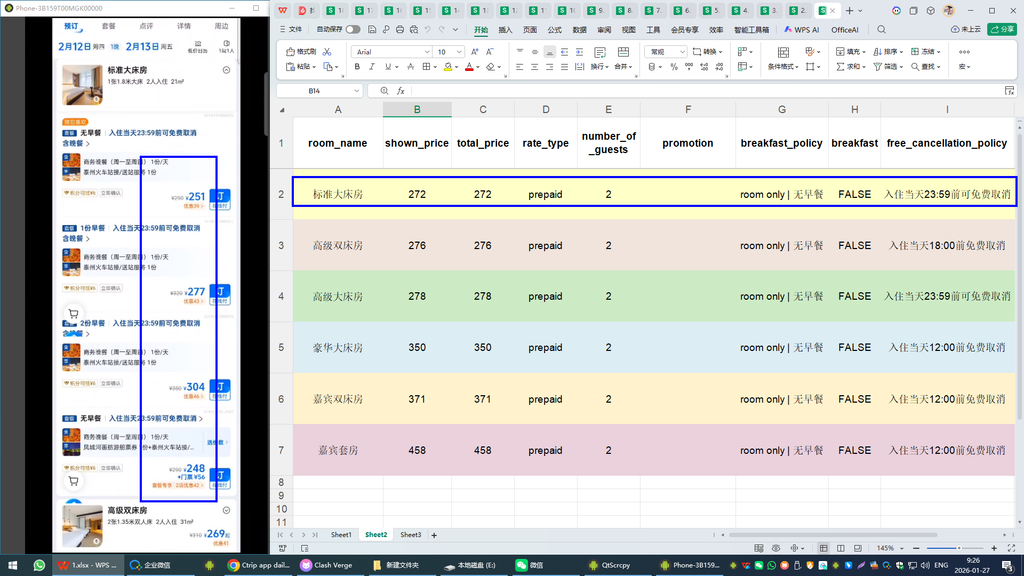The height and width of the screenshot is (576, 1024).
Task: Apply bold formatting with the B icon
Action: coord(357,67)
